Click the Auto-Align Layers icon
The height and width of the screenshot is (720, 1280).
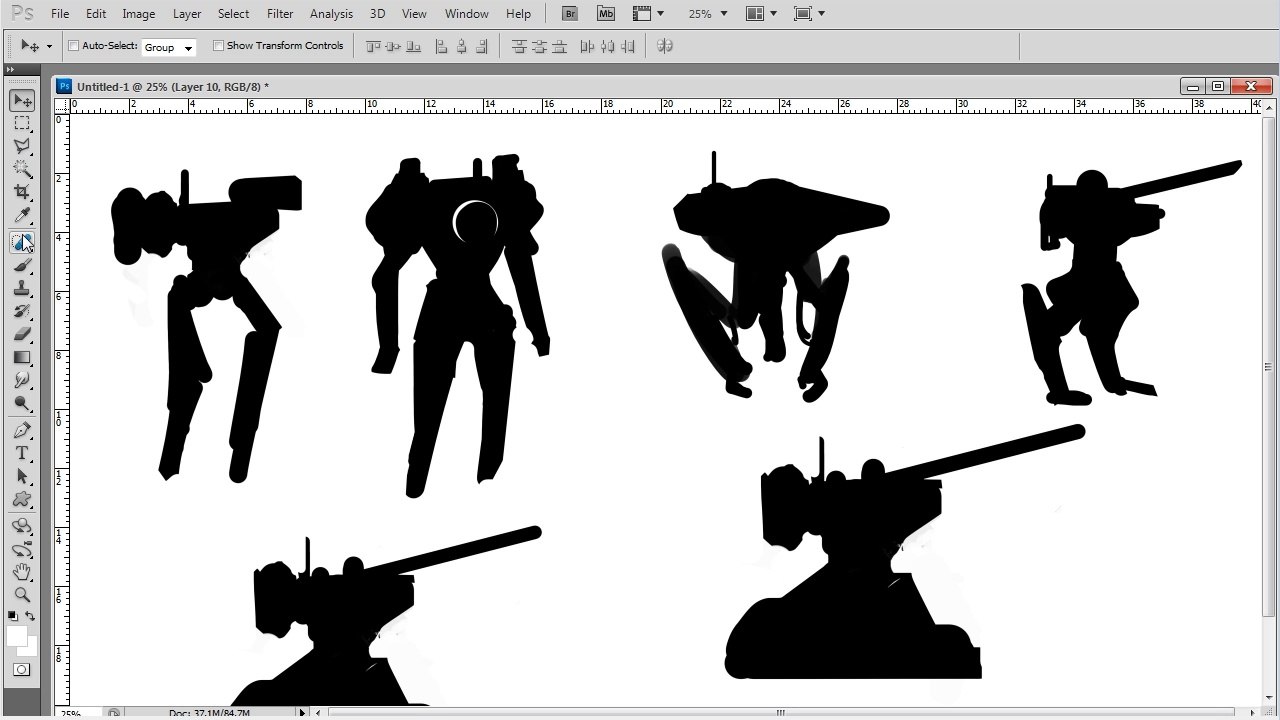click(665, 46)
